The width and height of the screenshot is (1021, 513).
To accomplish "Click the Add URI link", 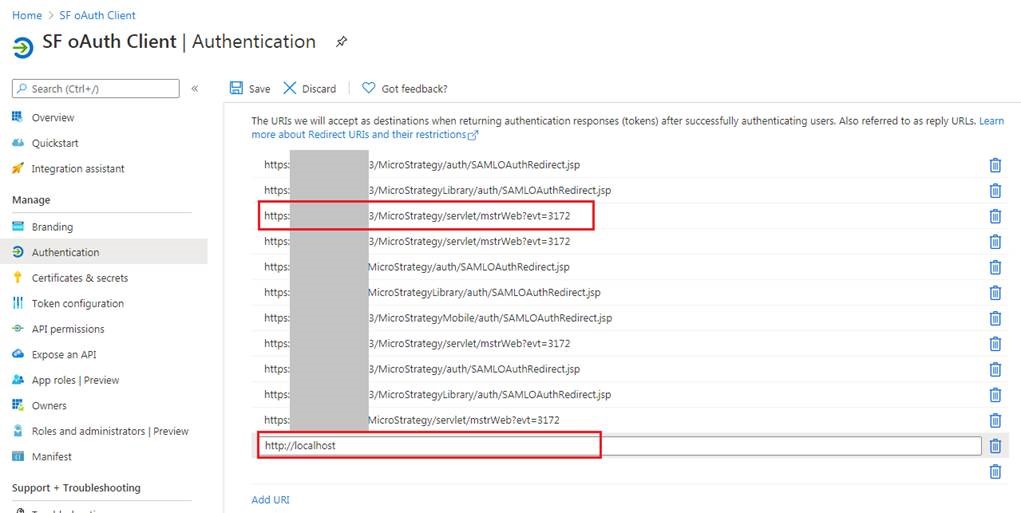I will (x=270, y=500).
